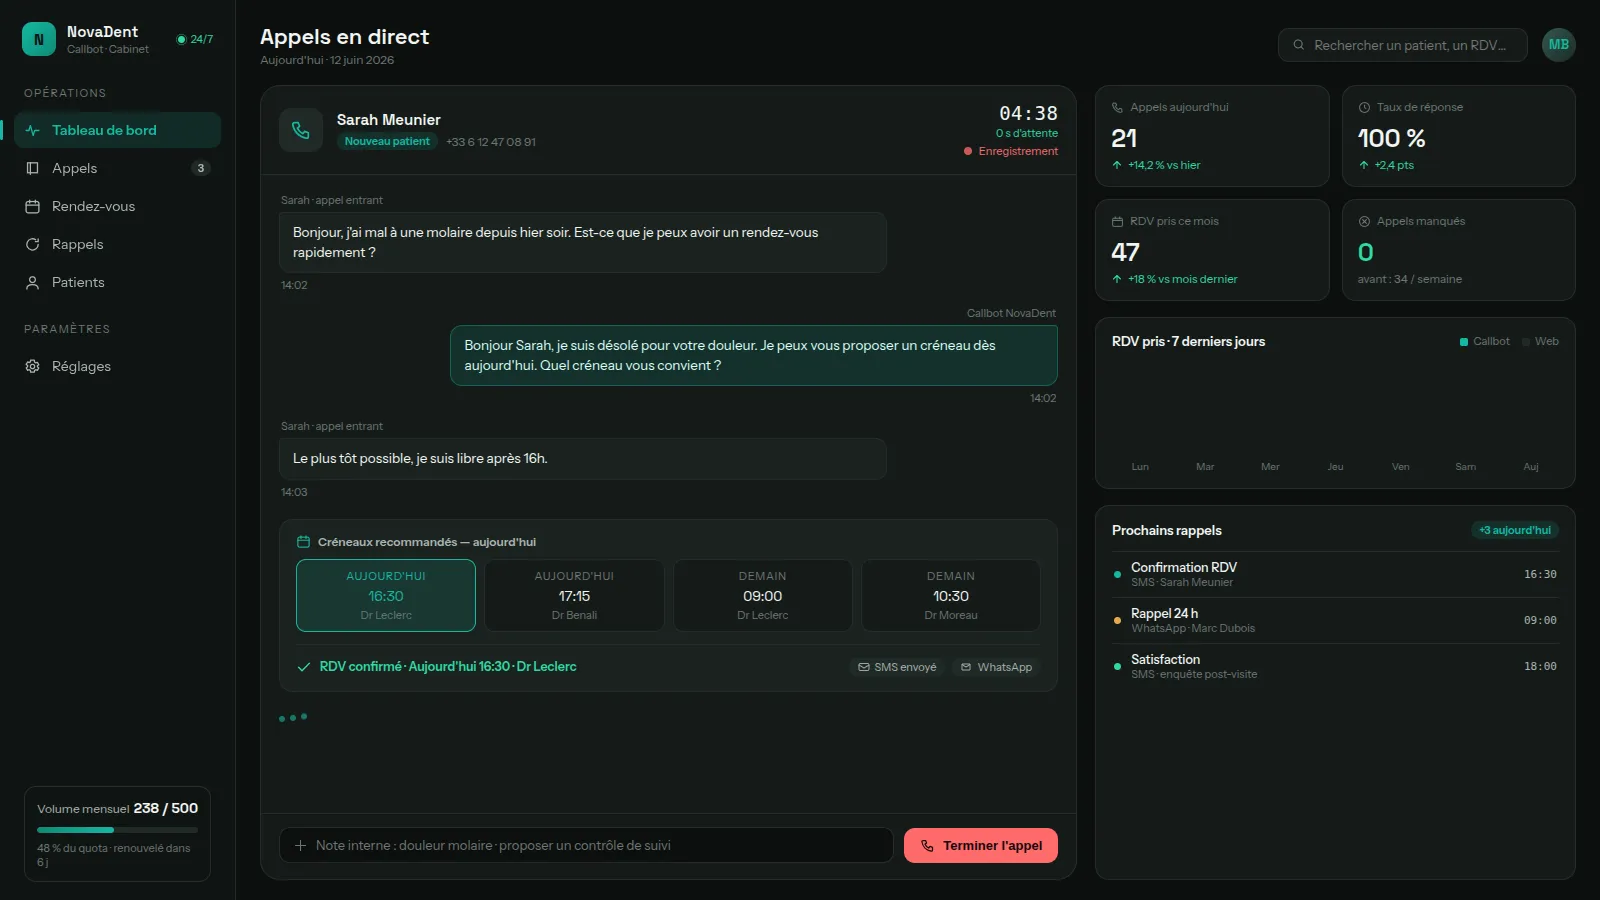
Task: Select the Aujourd'hui 16:30 Dr Leclerc slot
Action: tap(386, 595)
